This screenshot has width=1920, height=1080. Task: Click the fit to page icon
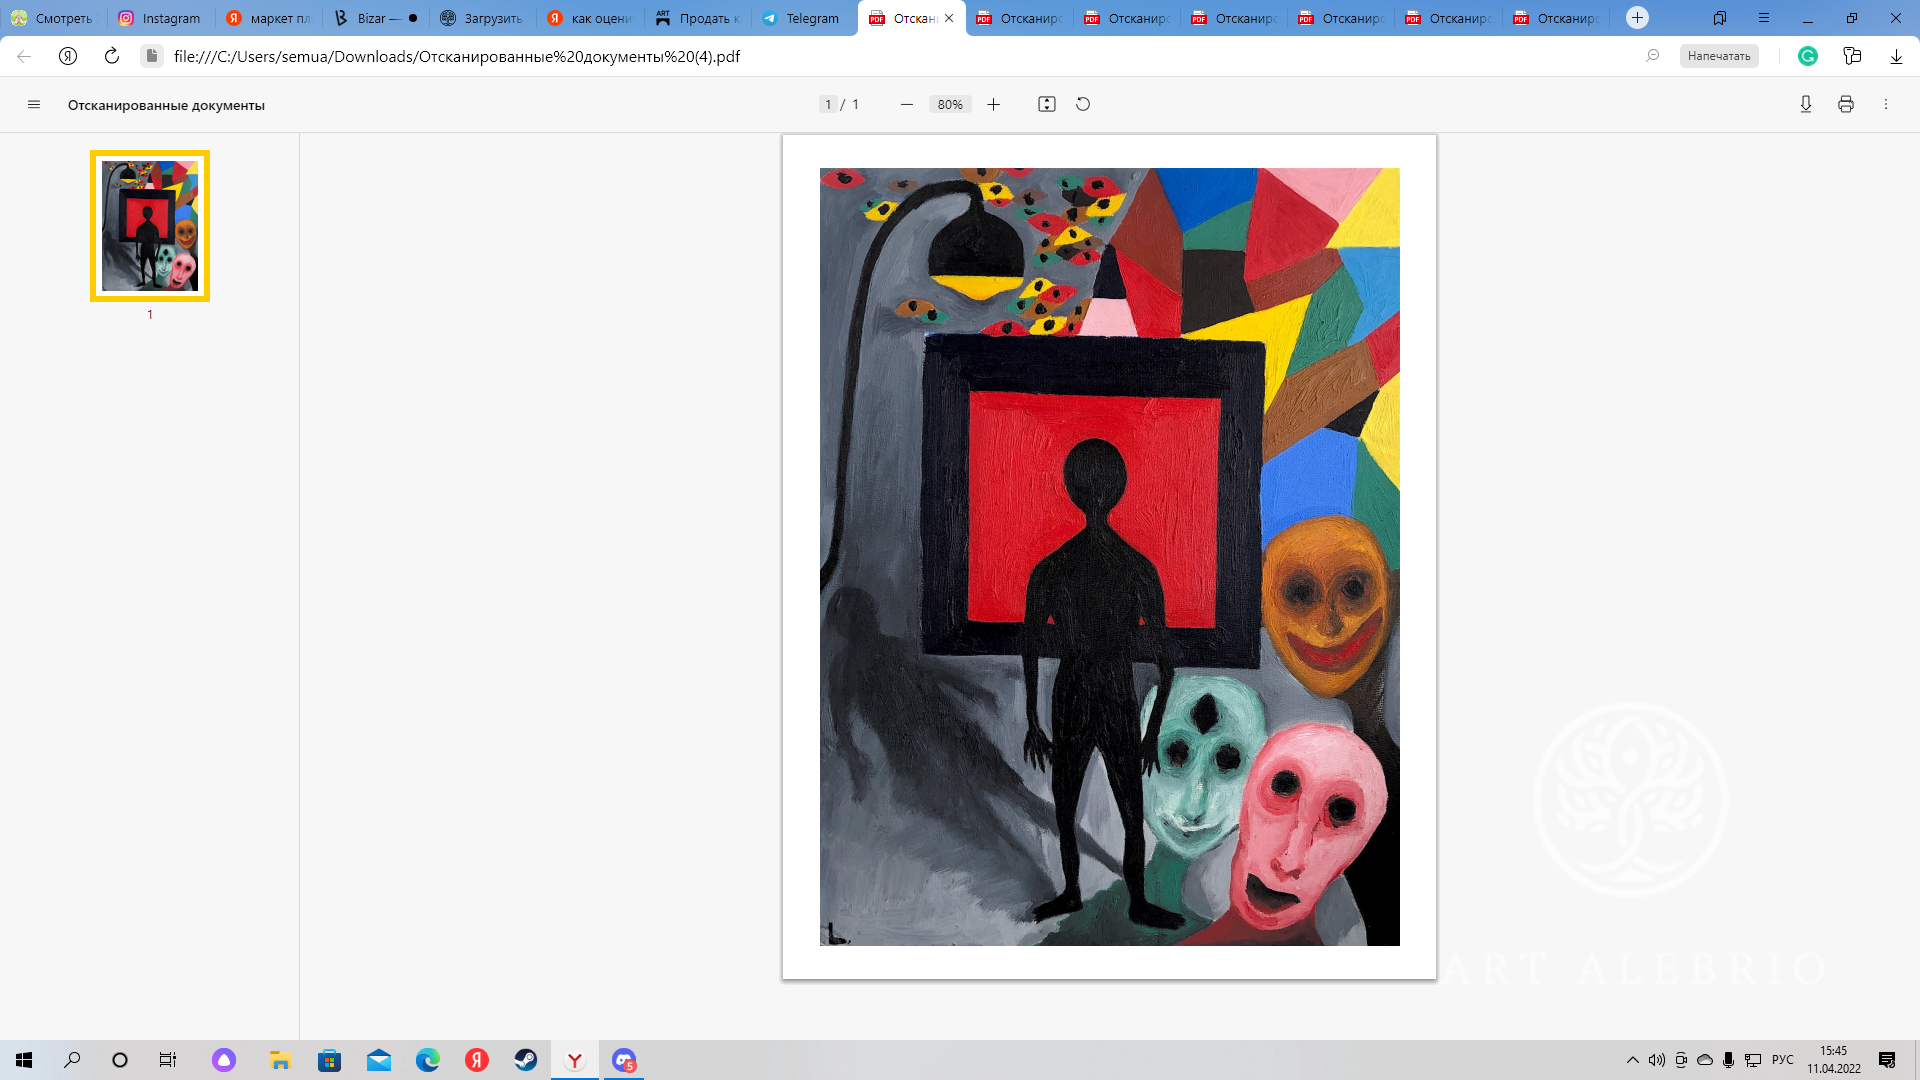pos(1047,105)
